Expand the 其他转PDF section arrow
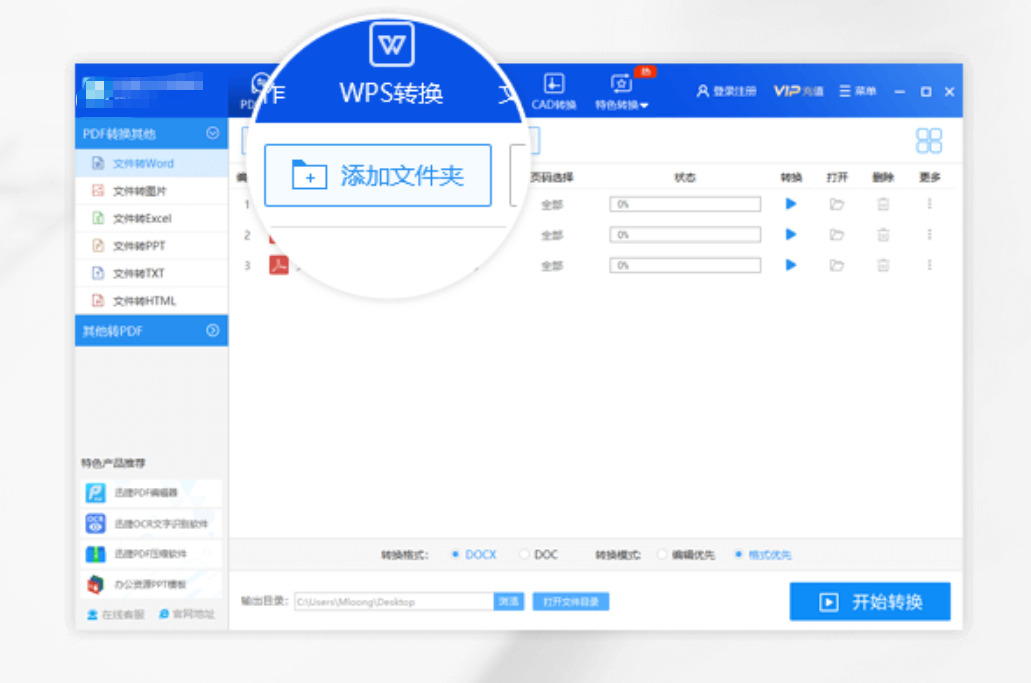 (212, 330)
